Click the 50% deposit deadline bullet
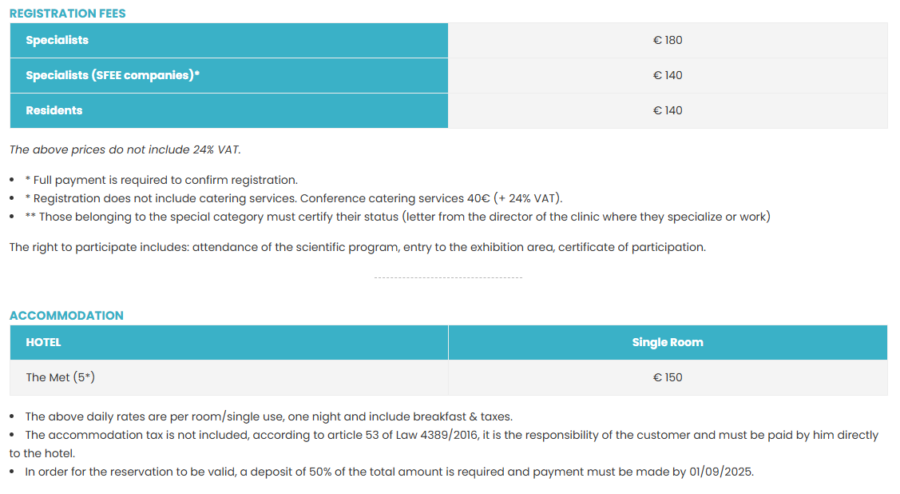The image size is (900, 494). point(389,472)
